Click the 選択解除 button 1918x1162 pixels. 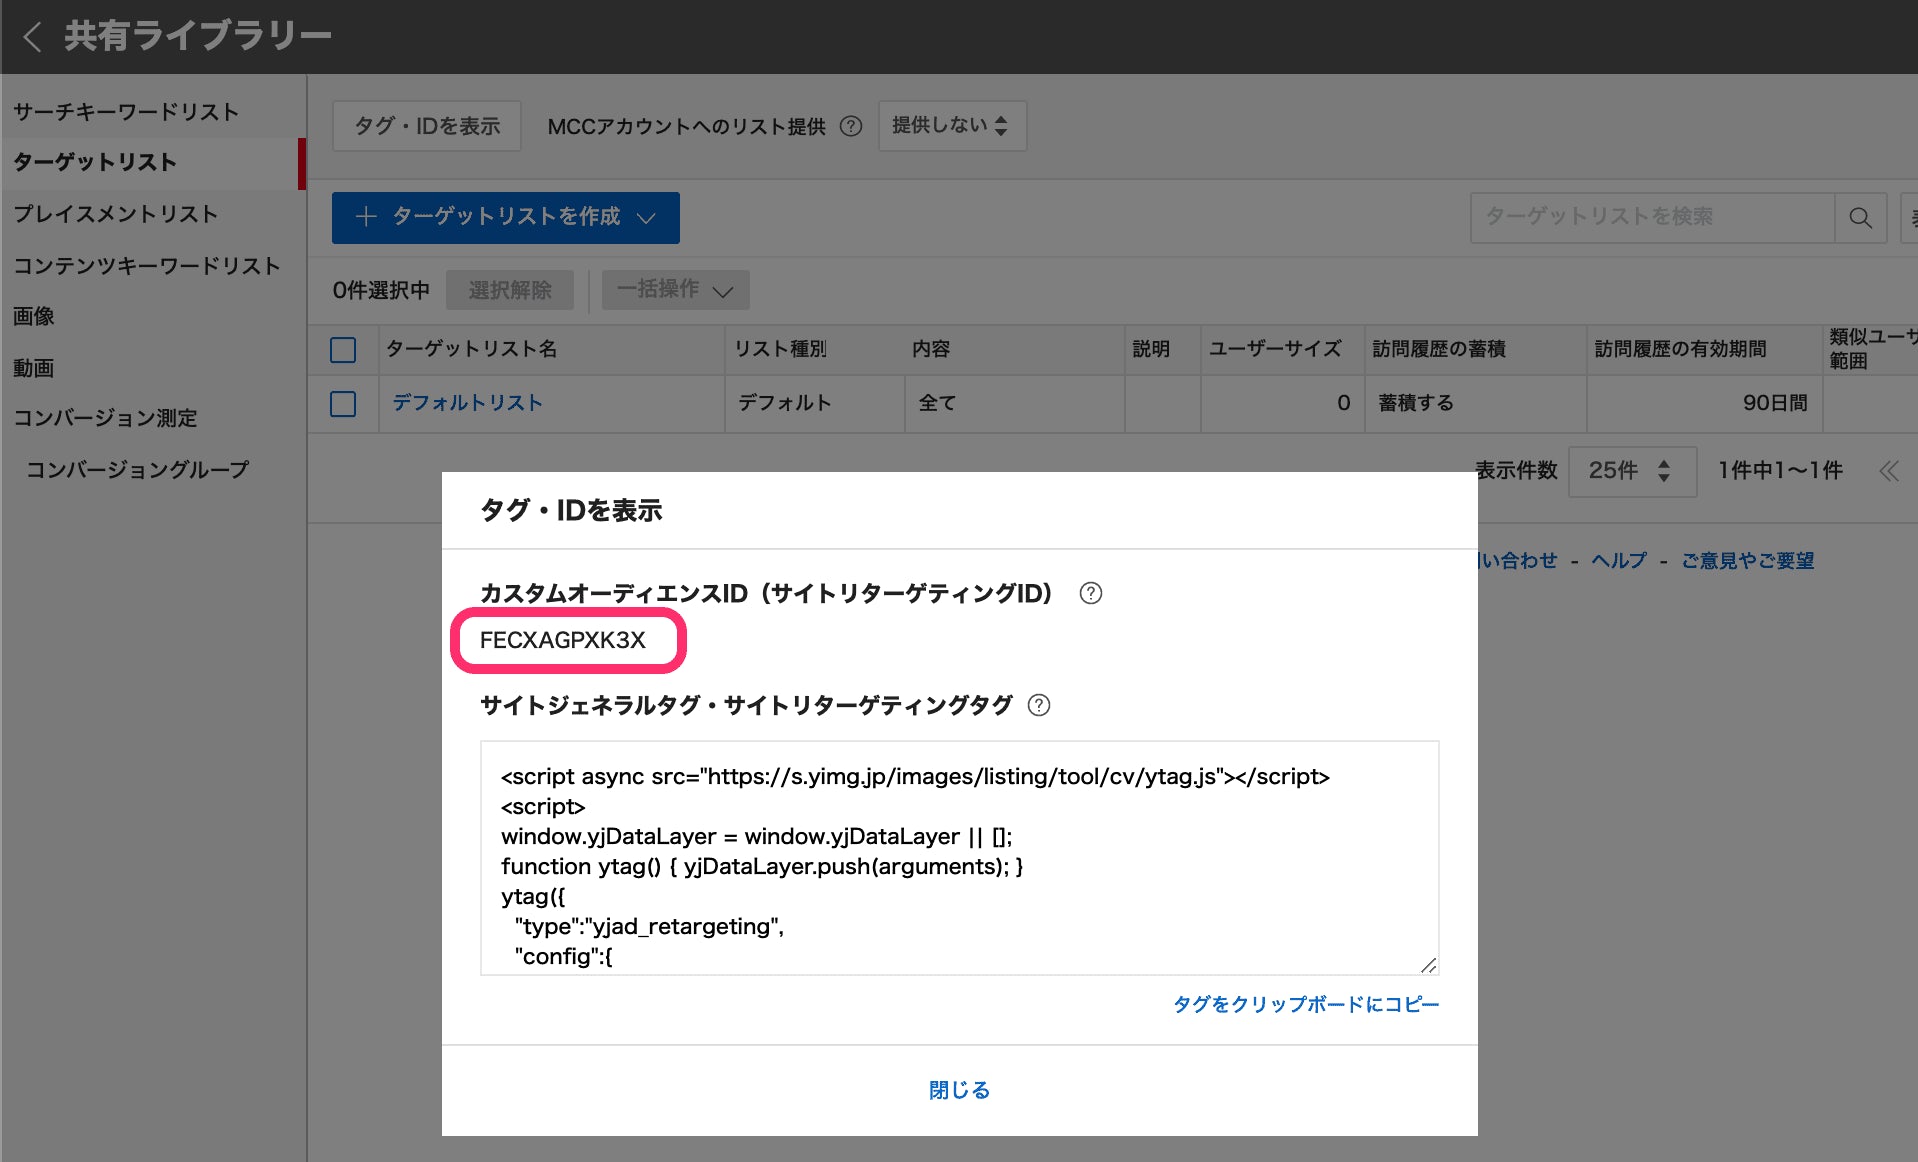click(510, 290)
